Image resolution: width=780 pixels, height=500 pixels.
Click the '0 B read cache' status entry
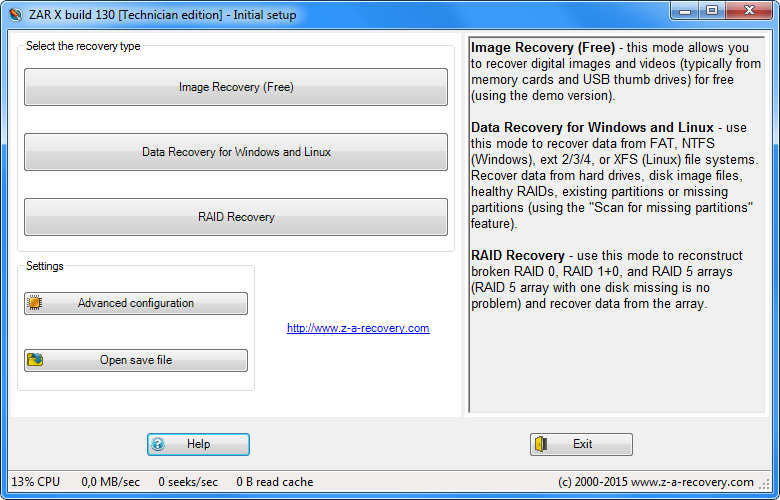point(275,482)
